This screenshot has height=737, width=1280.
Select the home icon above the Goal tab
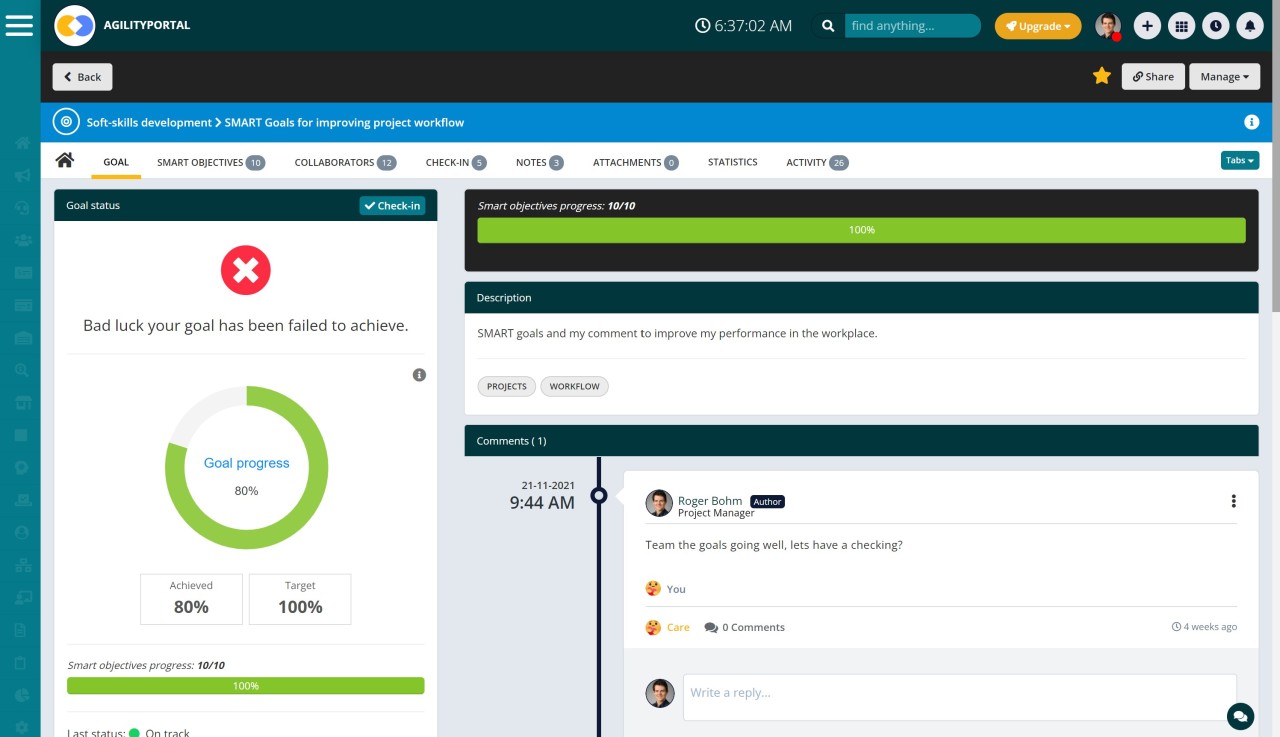(x=64, y=159)
